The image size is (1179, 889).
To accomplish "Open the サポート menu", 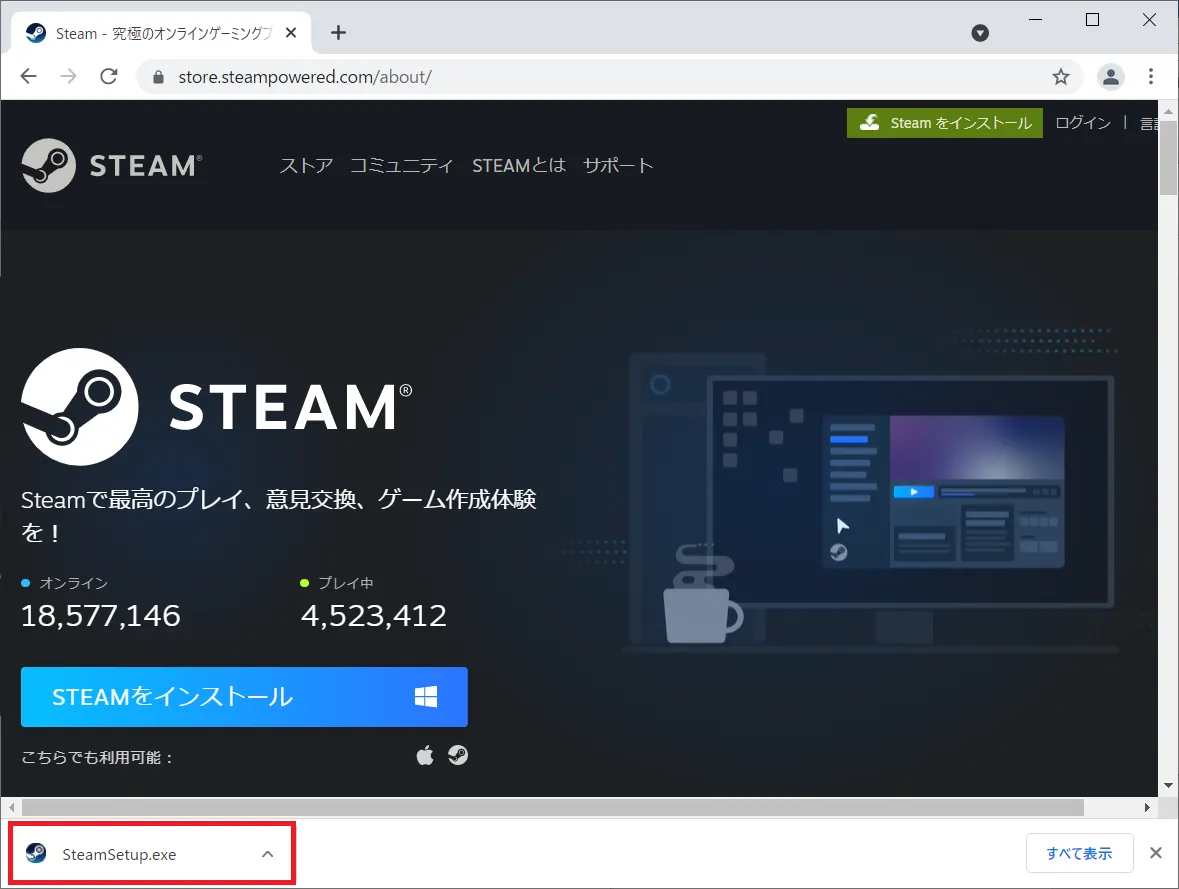I will [x=618, y=165].
